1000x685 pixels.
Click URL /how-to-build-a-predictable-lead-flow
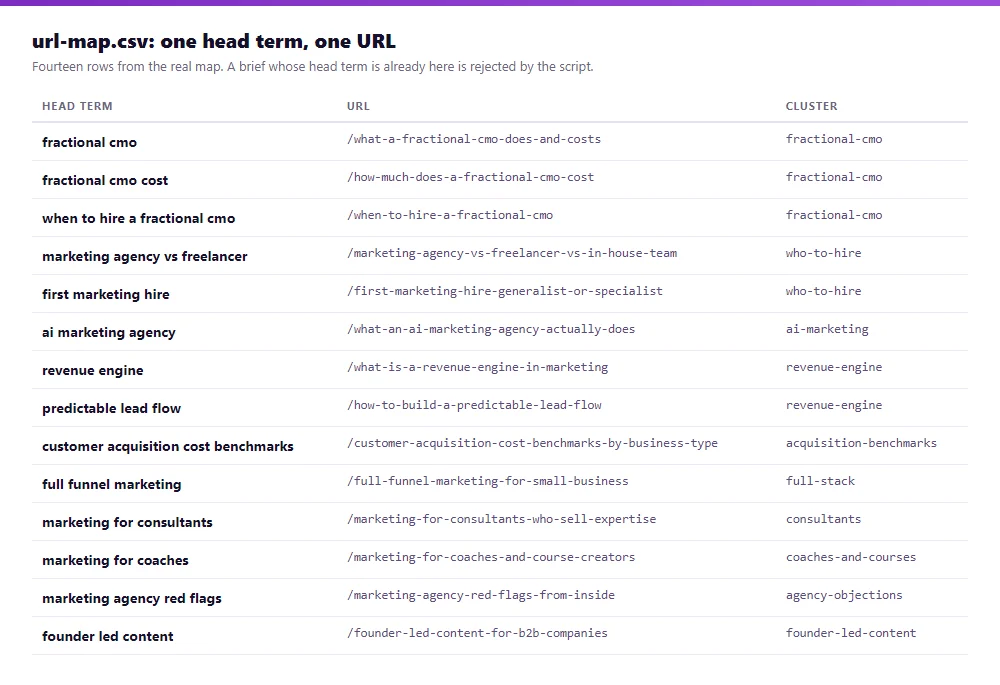[474, 405]
